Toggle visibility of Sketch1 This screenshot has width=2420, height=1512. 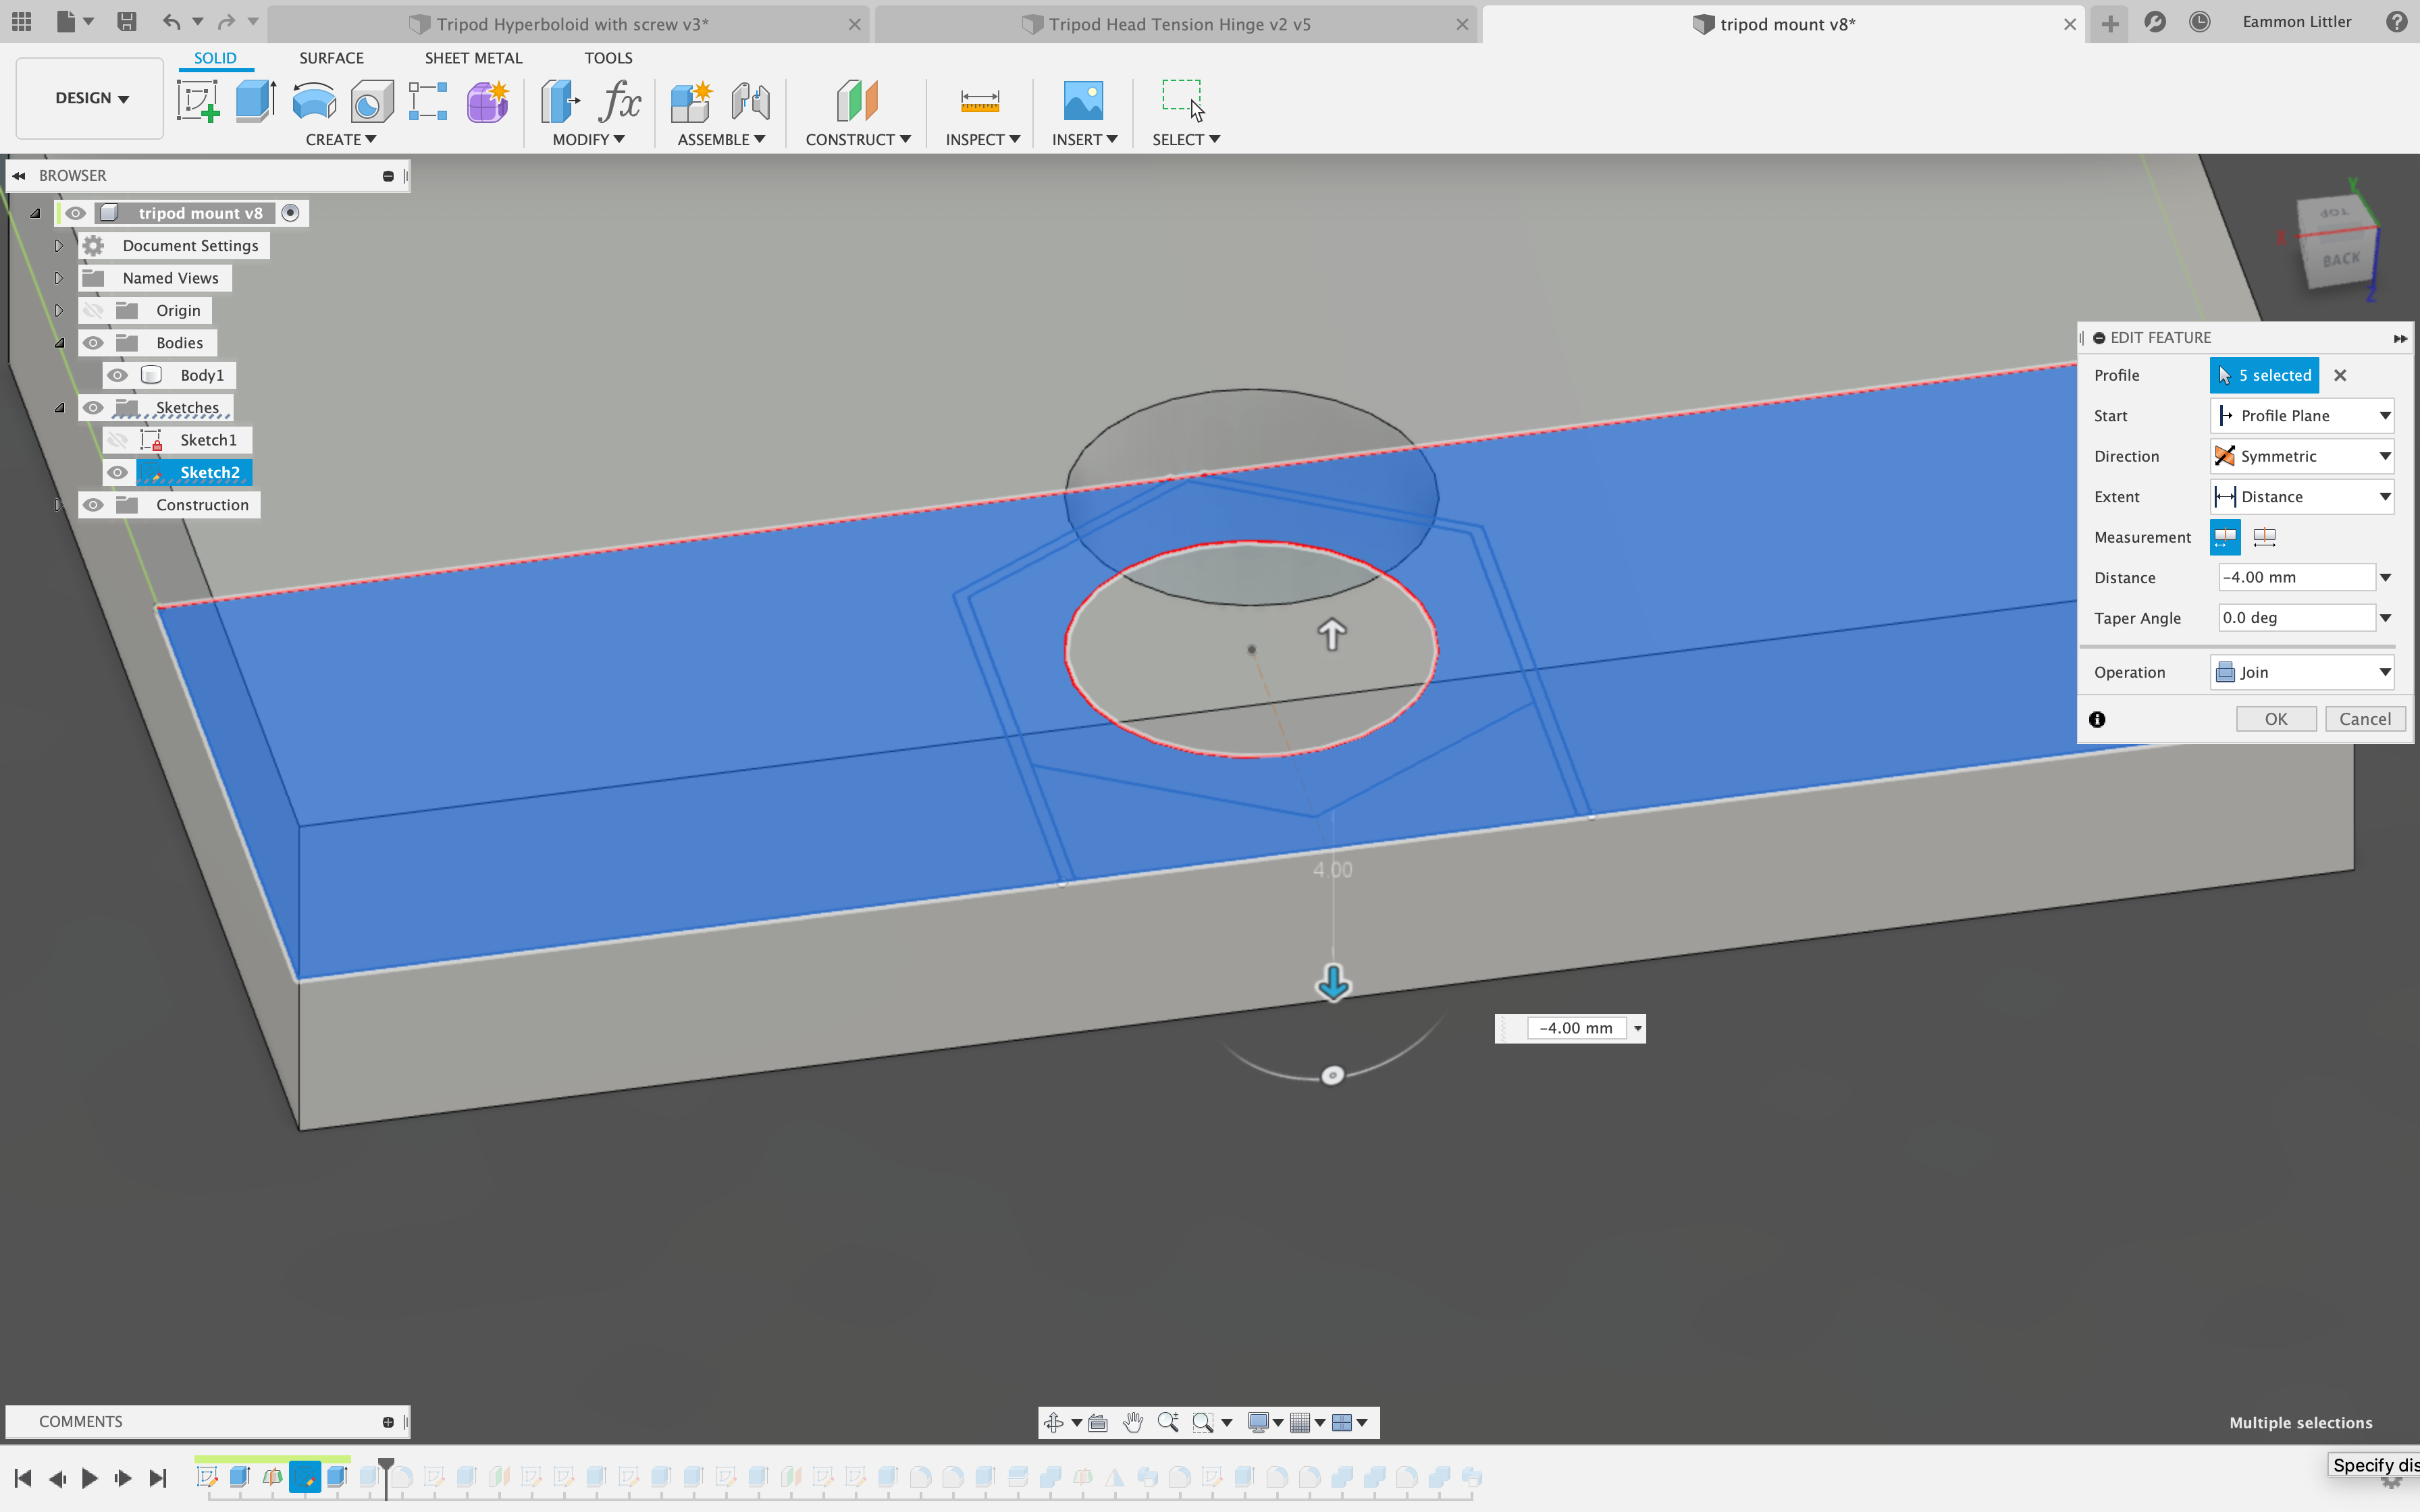118,440
